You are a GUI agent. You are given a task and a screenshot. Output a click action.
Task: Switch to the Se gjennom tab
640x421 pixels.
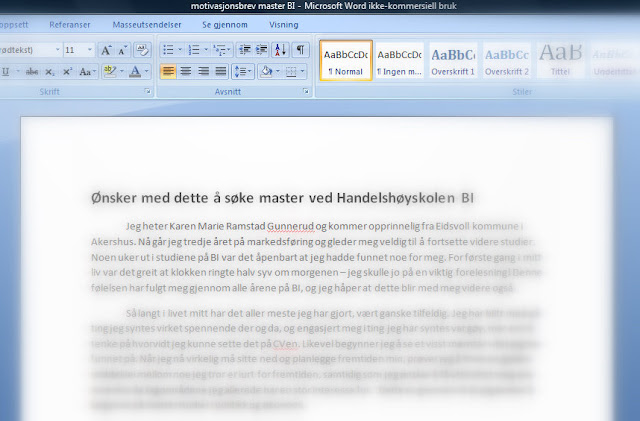pyautogui.click(x=225, y=25)
